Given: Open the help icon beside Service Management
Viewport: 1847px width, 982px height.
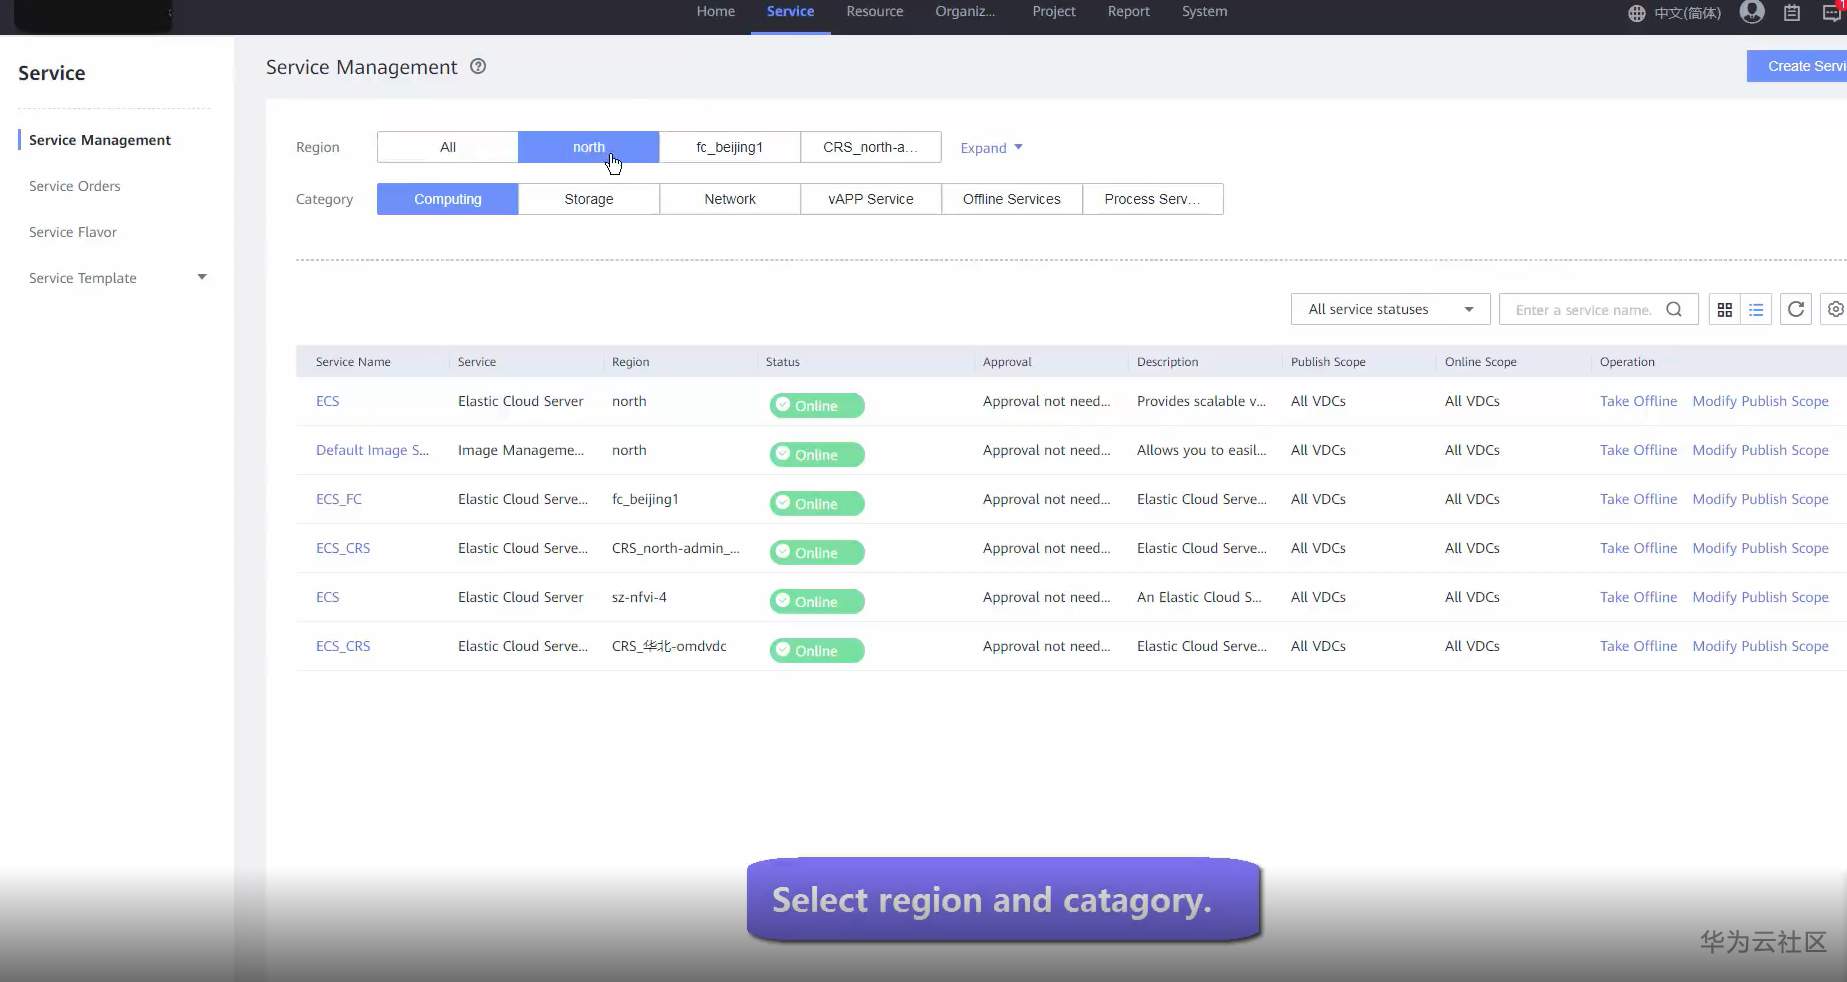Looking at the screenshot, I should tap(478, 66).
